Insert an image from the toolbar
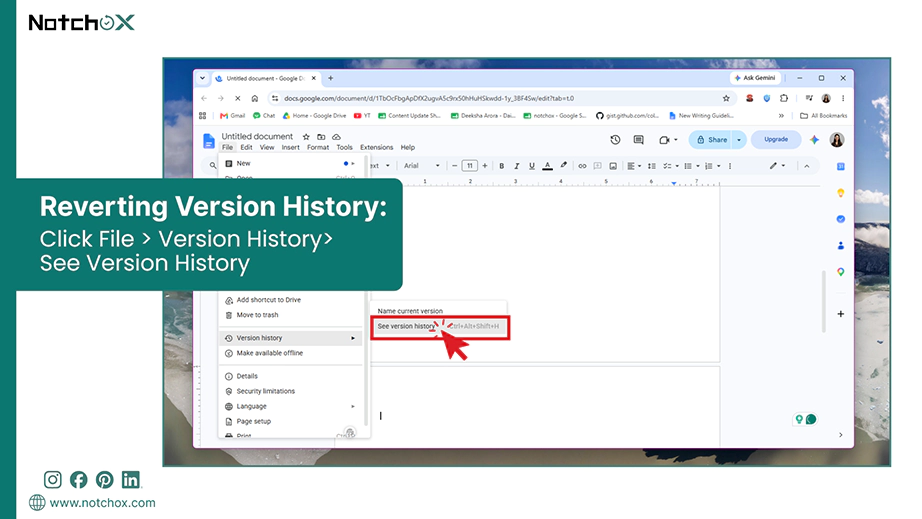Image resolution: width=922 pixels, height=519 pixels. 613,166
